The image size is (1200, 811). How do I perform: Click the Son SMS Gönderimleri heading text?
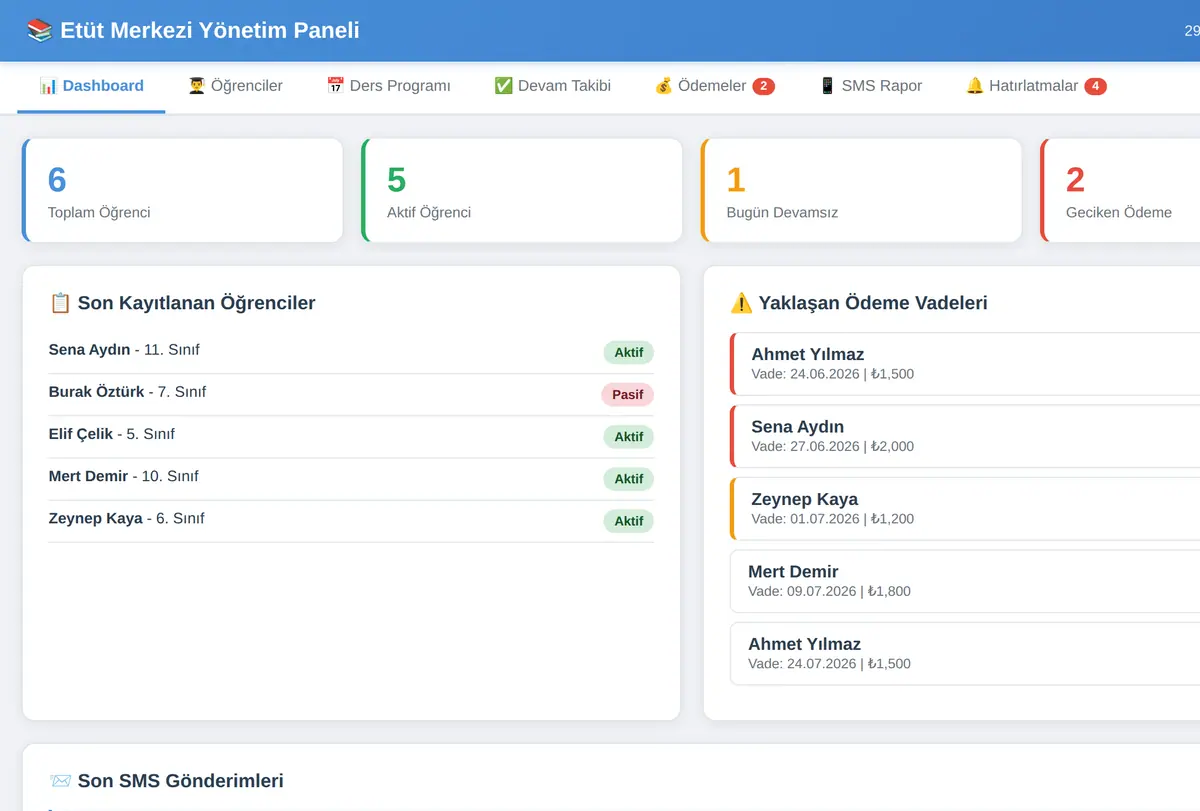click(x=181, y=781)
